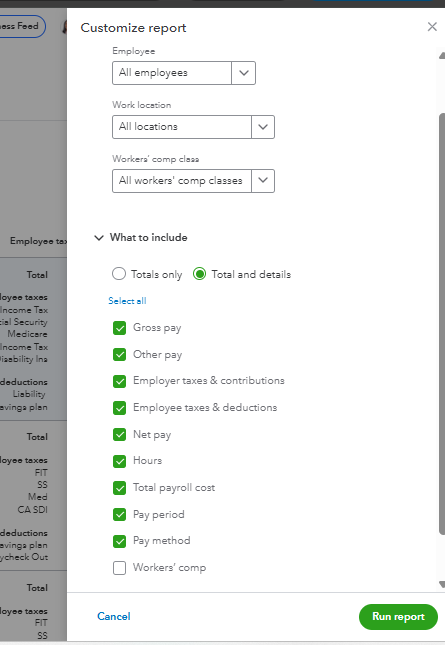Uncheck the Hours checkbox
The height and width of the screenshot is (645, 445).
119,461
